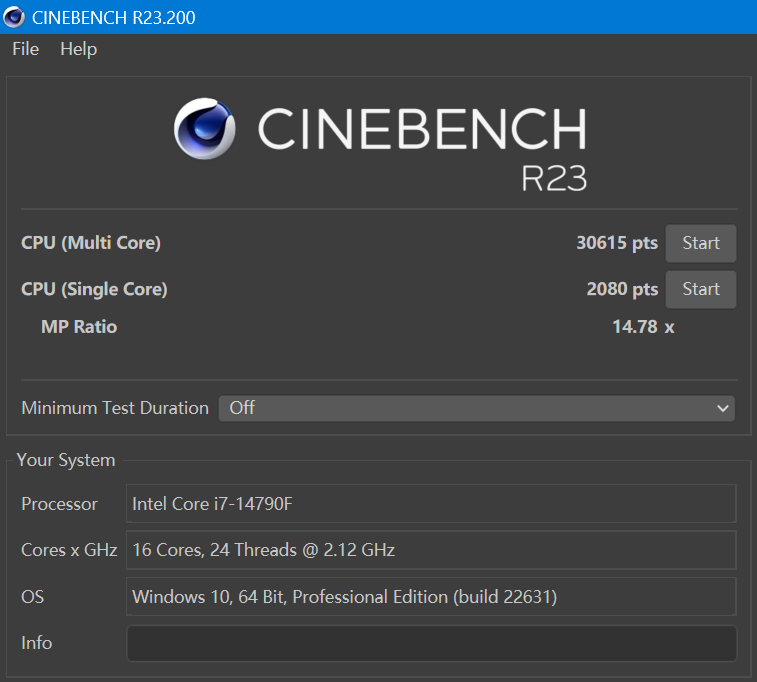Click the CPU (Multi Core) label

tap(91, 243)
